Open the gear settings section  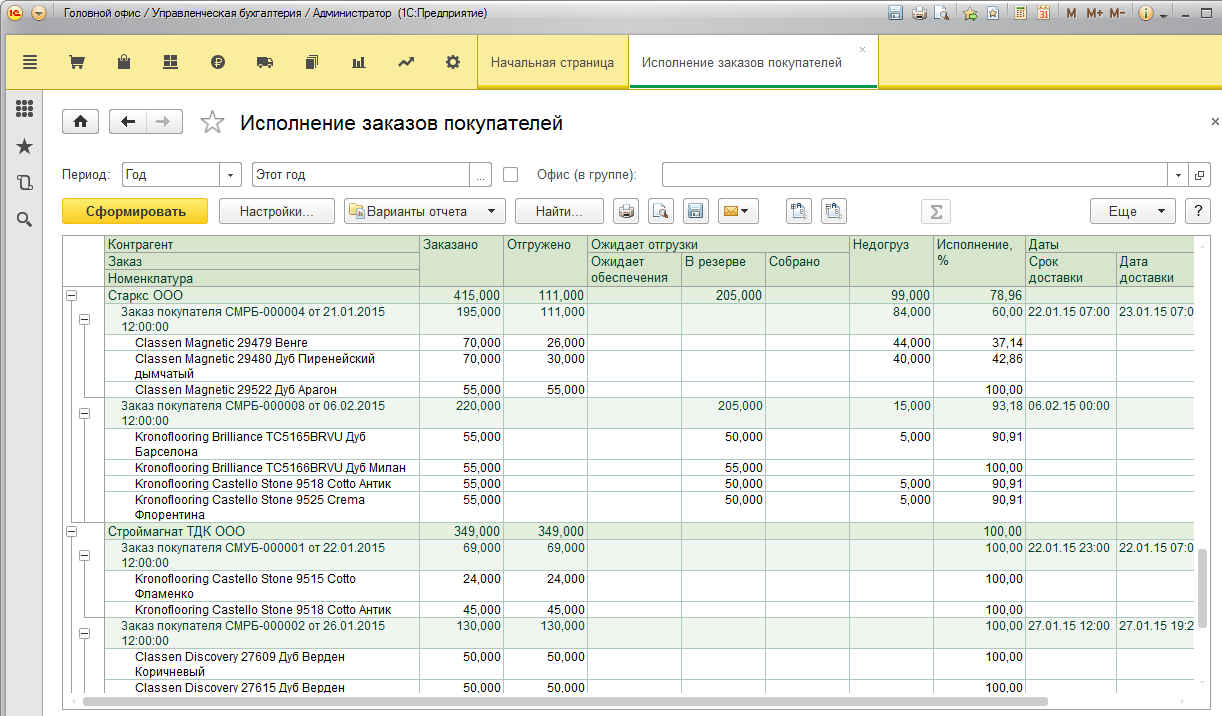click(453, 62)
